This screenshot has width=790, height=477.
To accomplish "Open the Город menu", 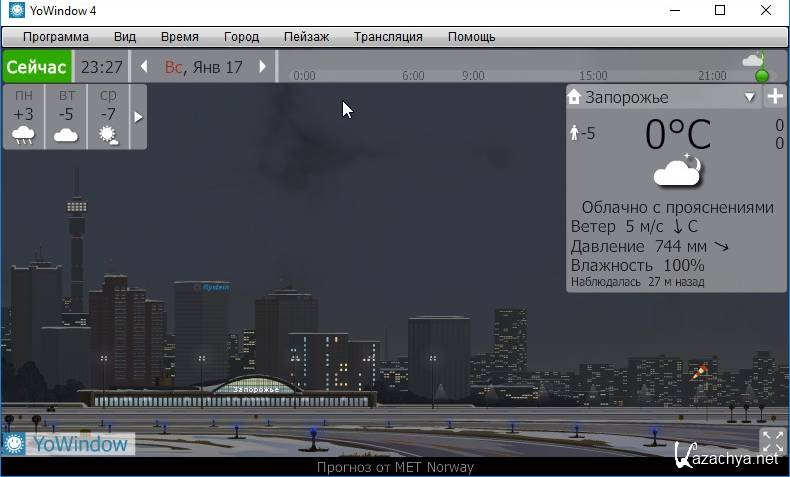I will pos(241,37).
